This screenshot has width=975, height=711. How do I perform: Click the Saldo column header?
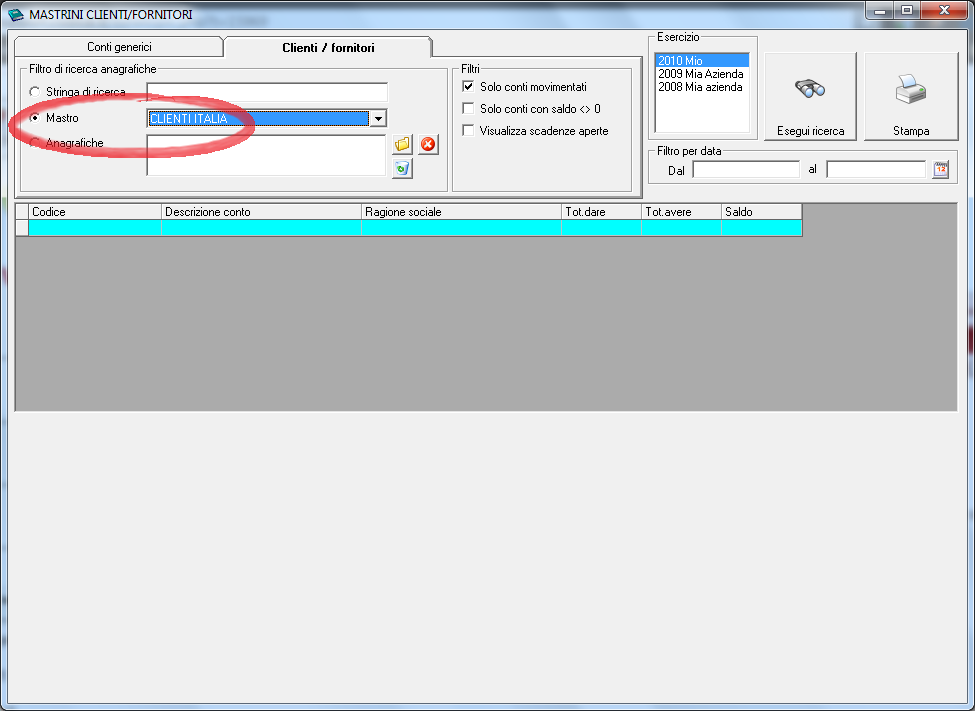pyautogui.click(x=762, y=211)
